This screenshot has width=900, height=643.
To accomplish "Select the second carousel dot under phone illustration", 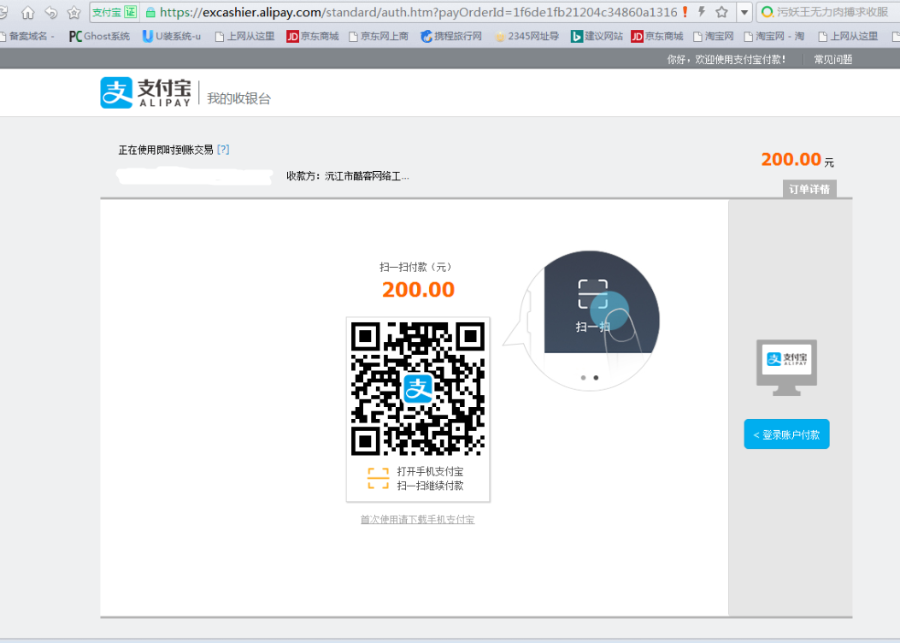I will (x=596, y=377).
